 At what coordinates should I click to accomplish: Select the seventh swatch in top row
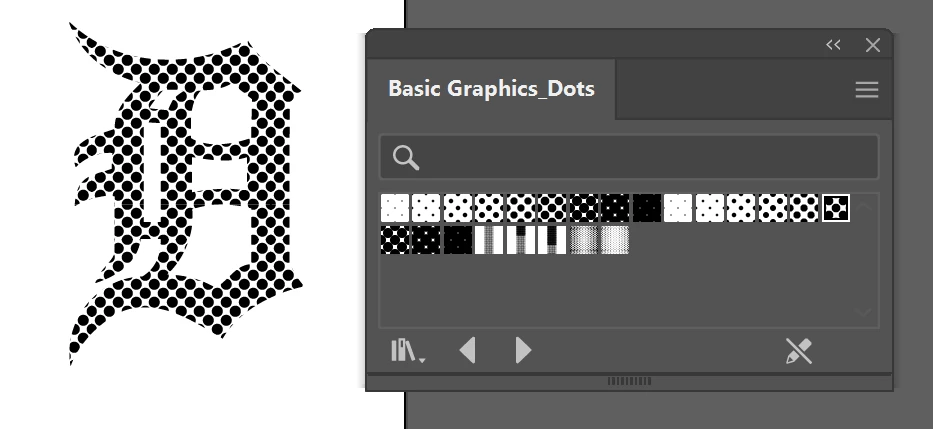point(584,208)
